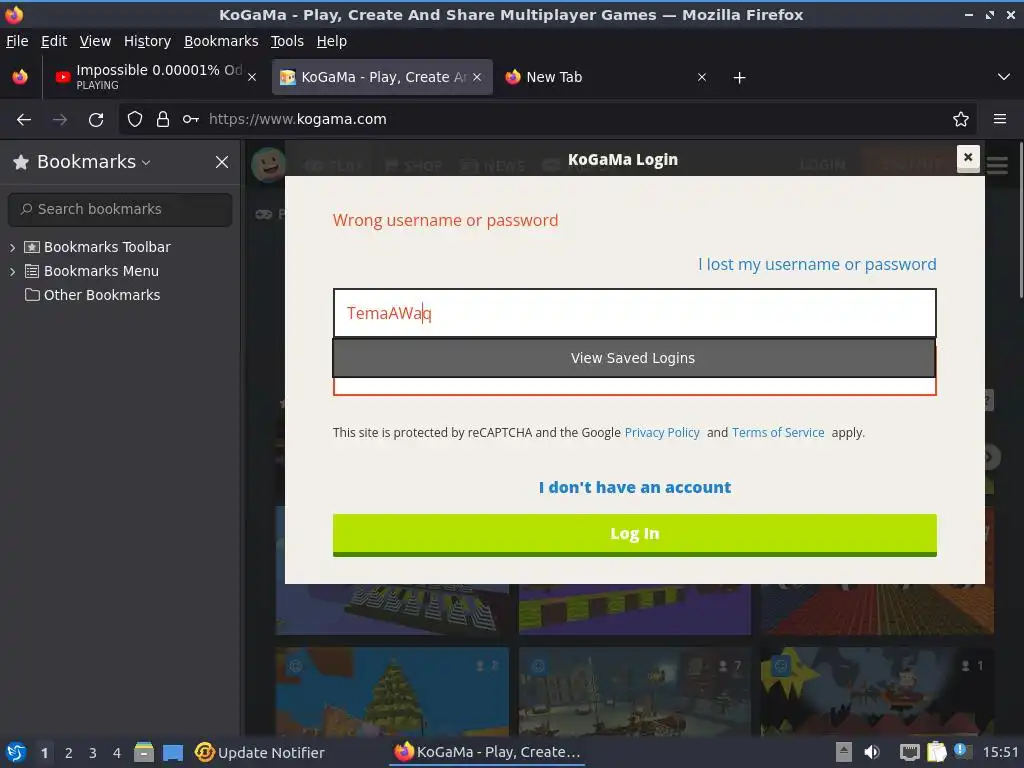Screen dimensions: 1024x768
Task: Open the Help menu
Action: coord(332,41)
